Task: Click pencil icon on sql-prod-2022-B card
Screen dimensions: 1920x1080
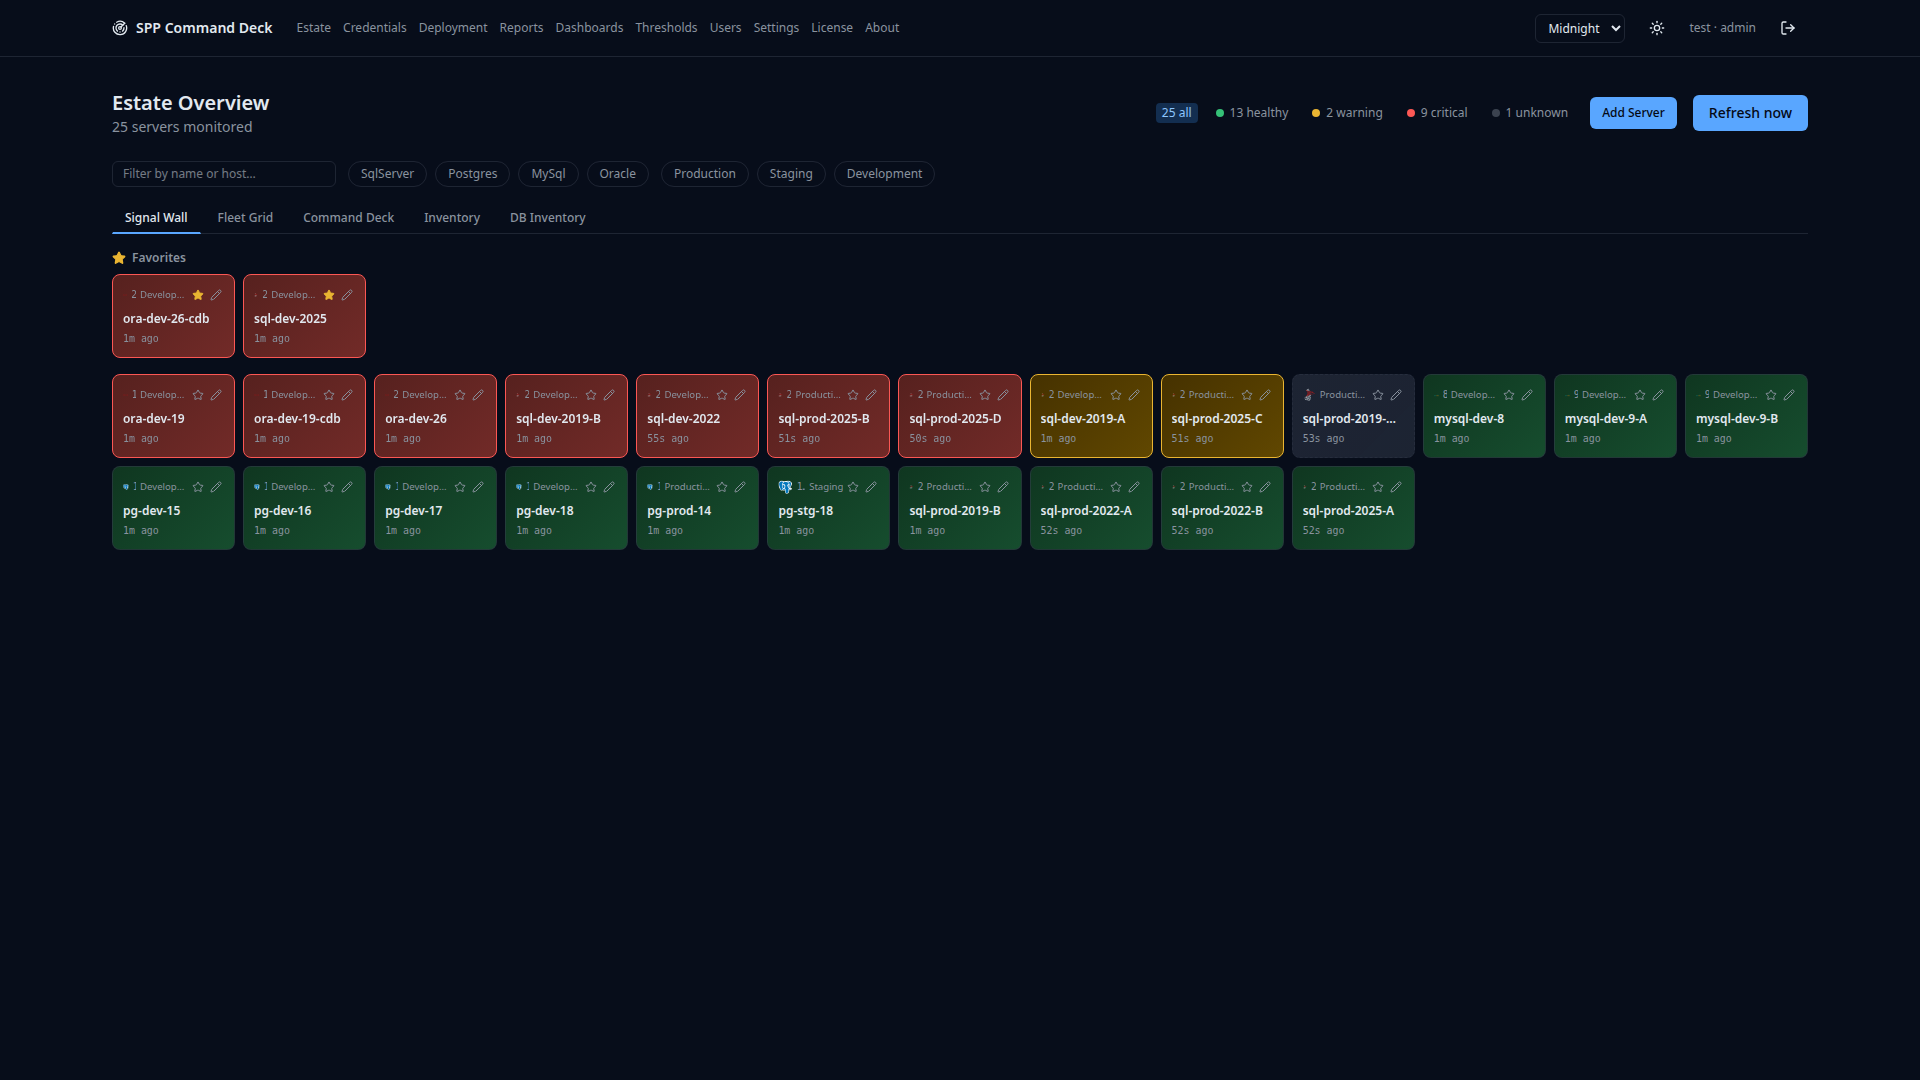Action: click(1265, 487)
